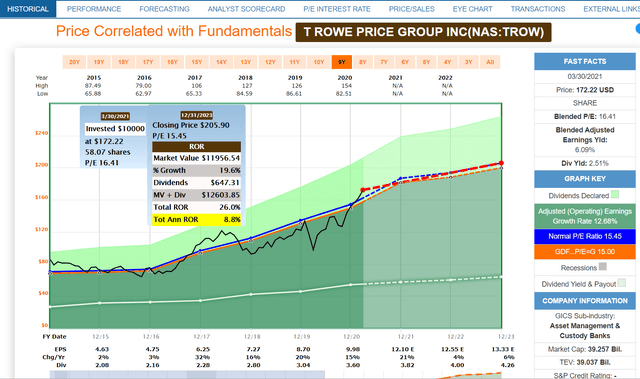Open the Price/Sales tab

coord(411,9)
